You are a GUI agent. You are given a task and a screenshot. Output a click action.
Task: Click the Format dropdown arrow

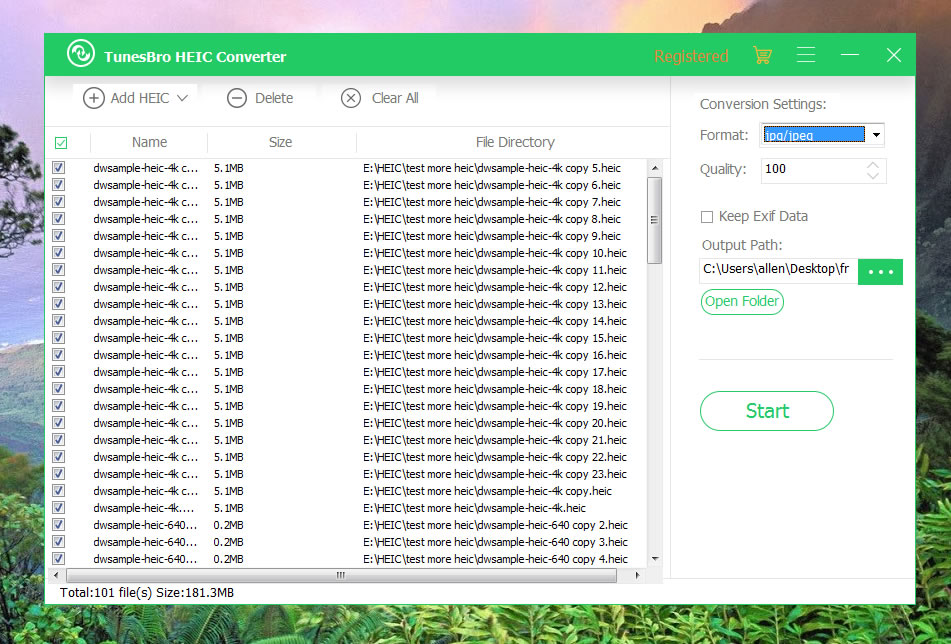coord(876,135)
